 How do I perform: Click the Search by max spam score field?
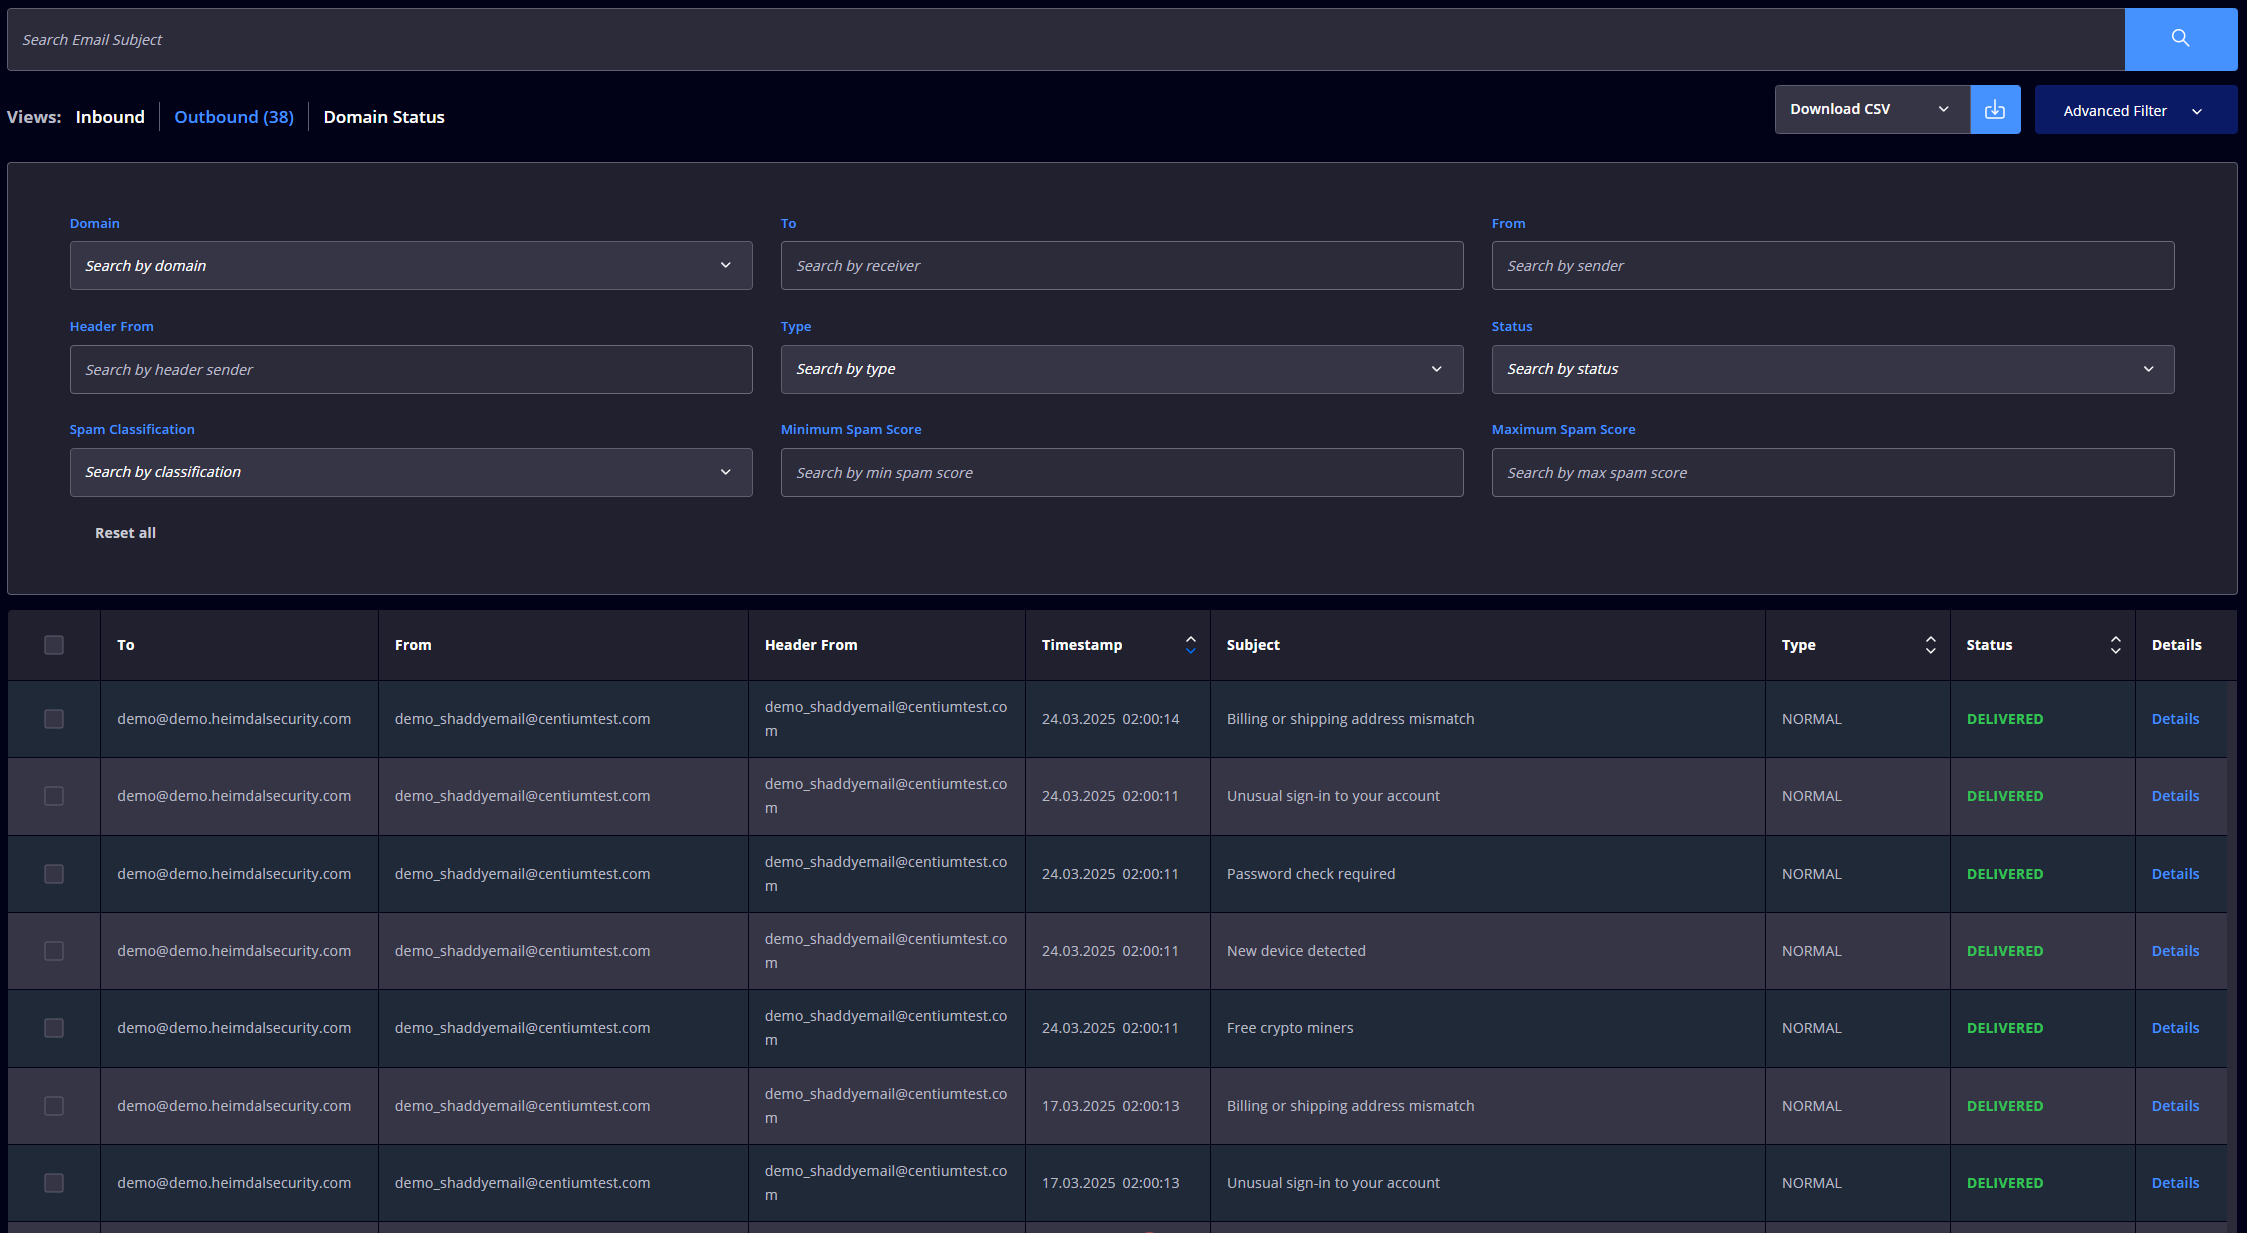coord(1833,472)
